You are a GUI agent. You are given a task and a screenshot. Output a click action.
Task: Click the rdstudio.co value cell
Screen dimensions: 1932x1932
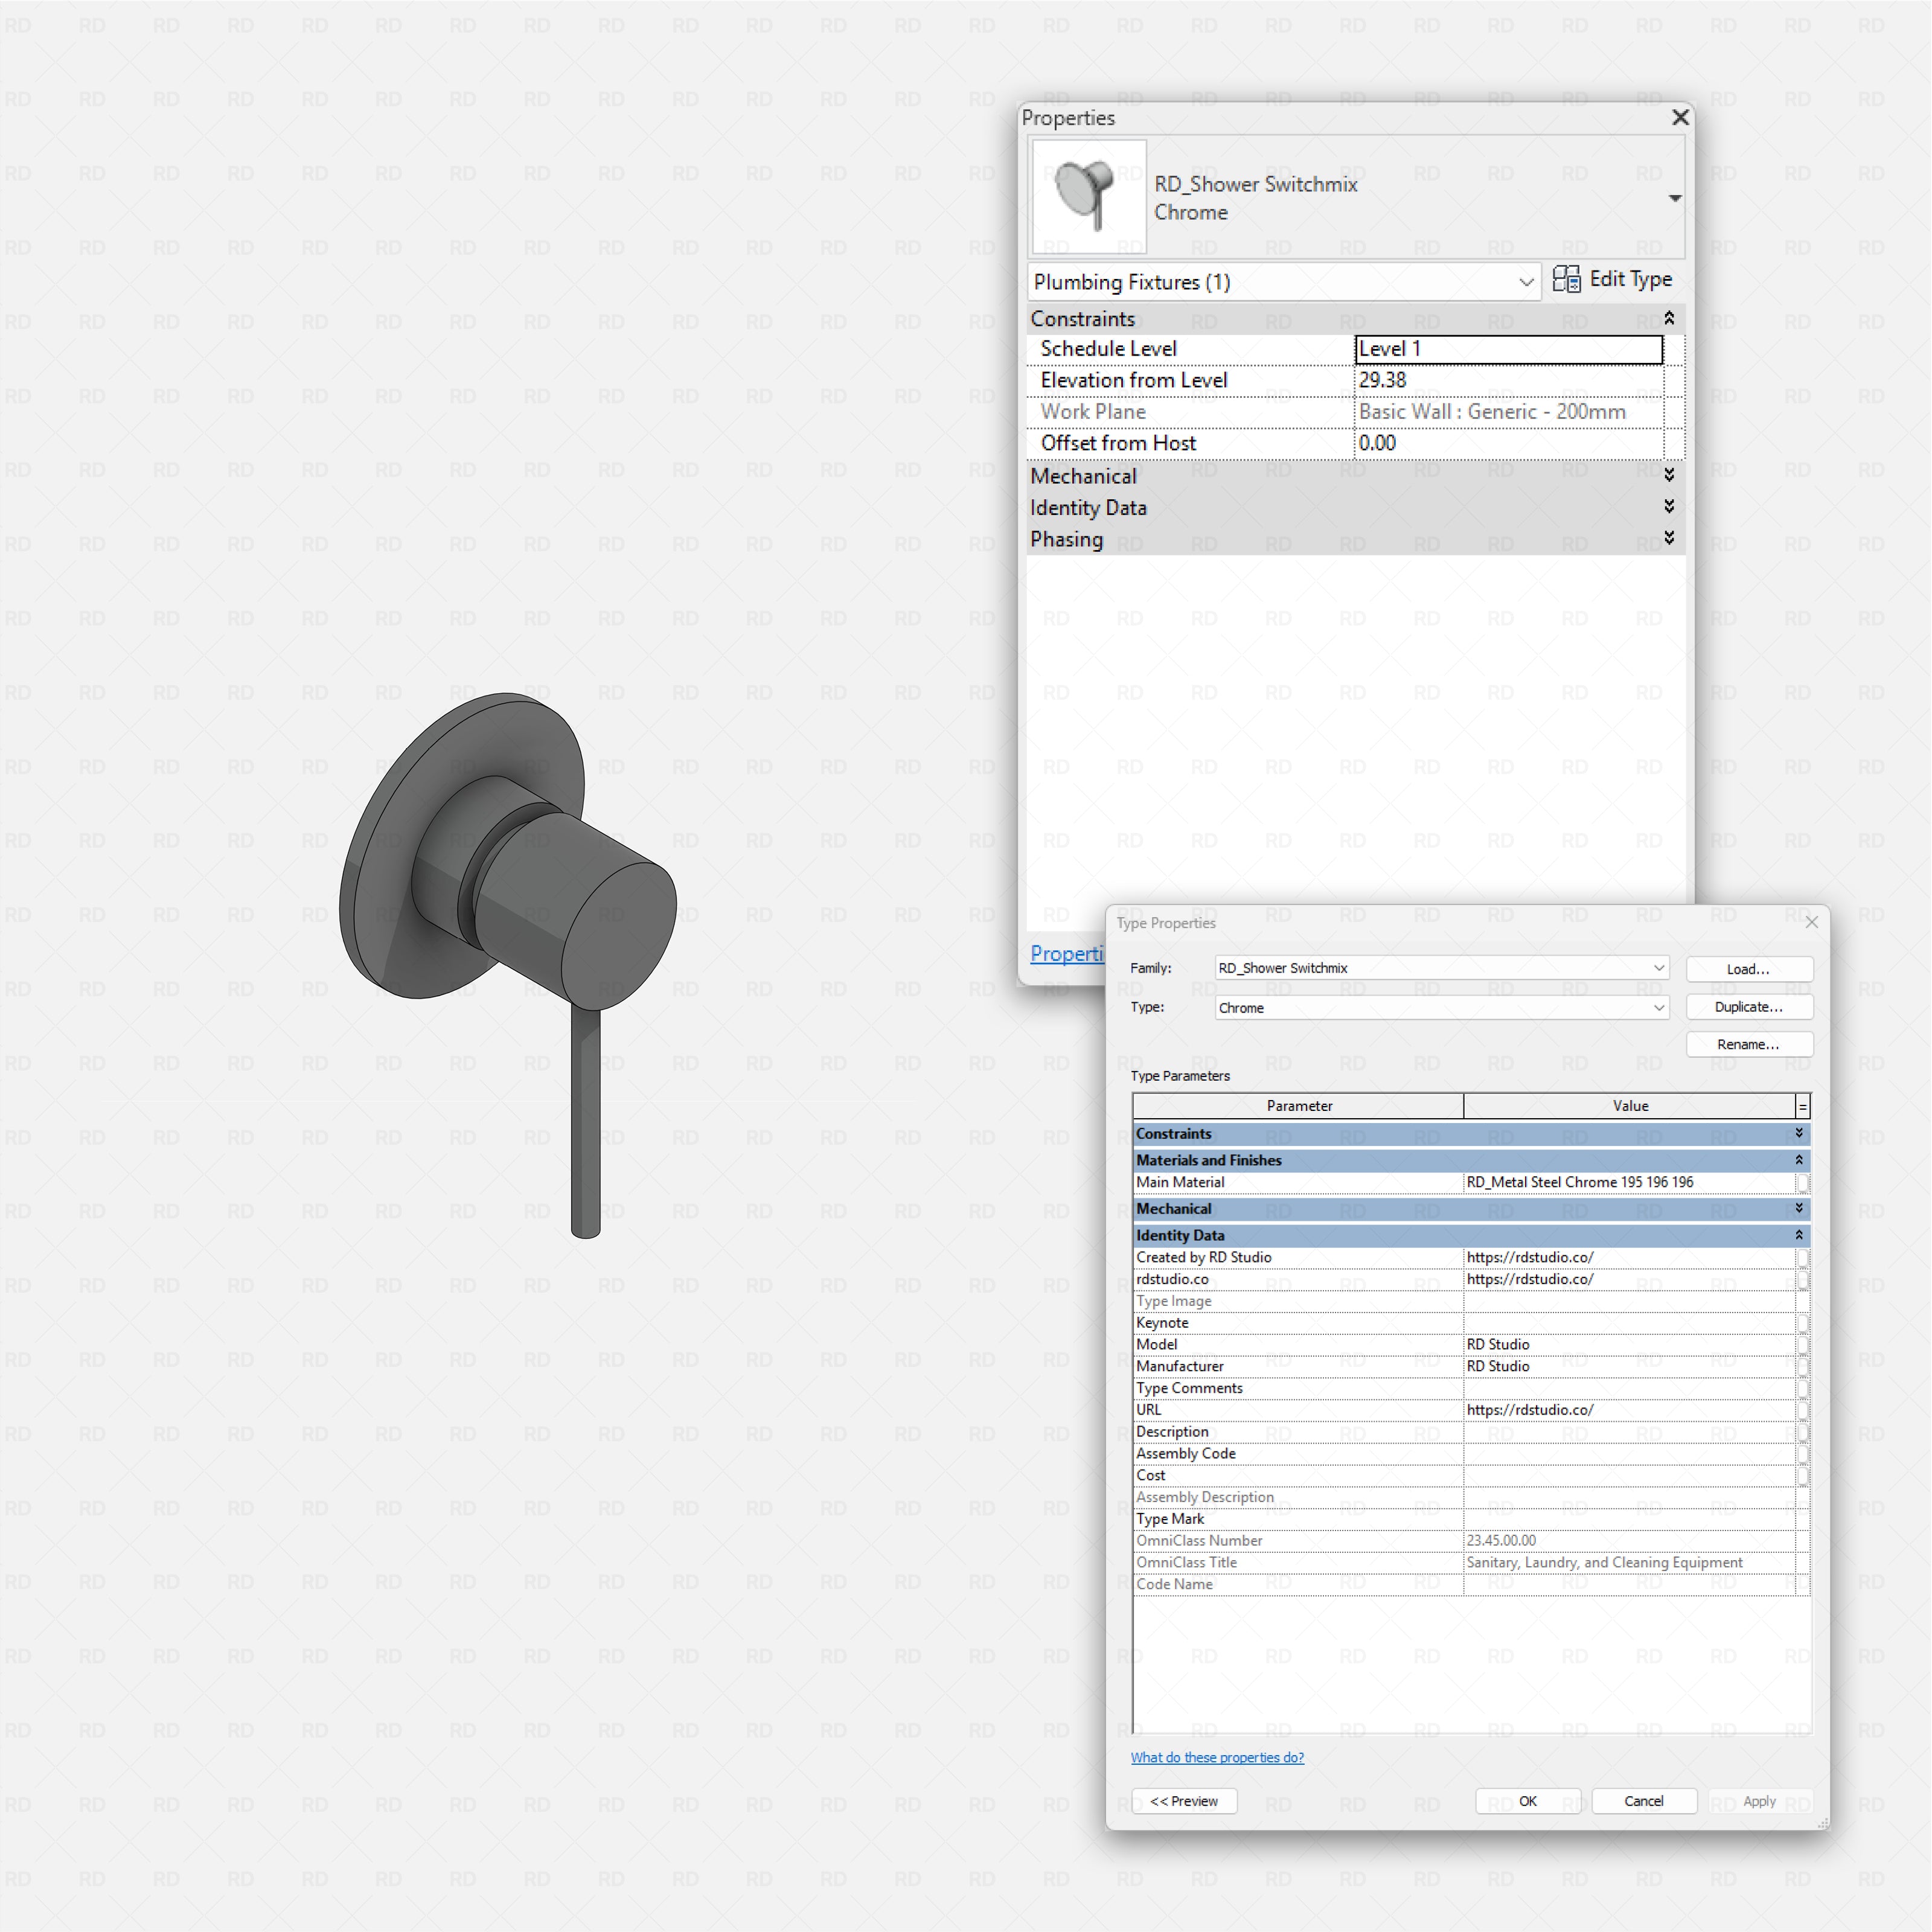1629,1280
